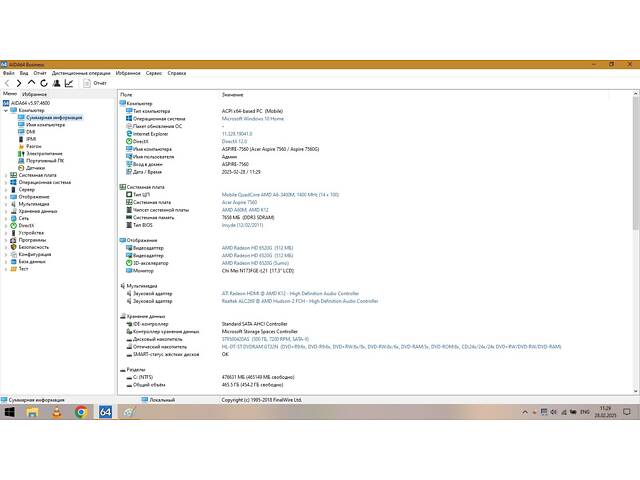Open VLC media player from taskbar
640x480 pixels.
[x=57, y=412]
